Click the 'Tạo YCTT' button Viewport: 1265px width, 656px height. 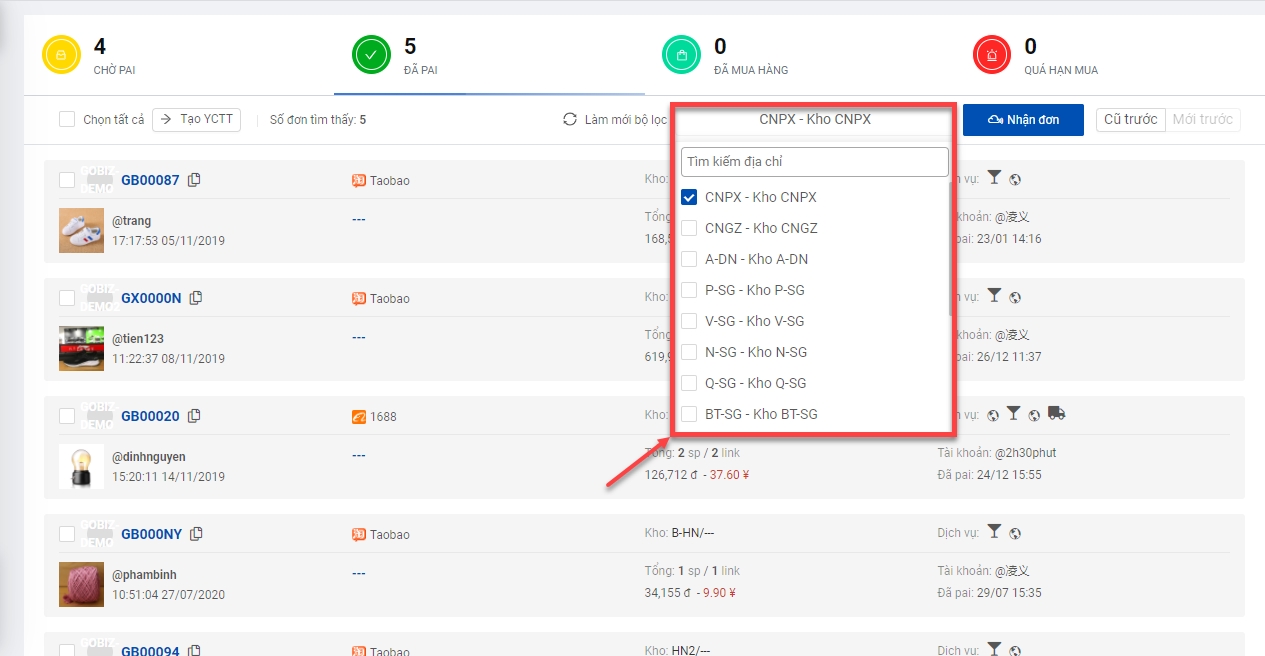pyautogui.click(x=196, y=120)
